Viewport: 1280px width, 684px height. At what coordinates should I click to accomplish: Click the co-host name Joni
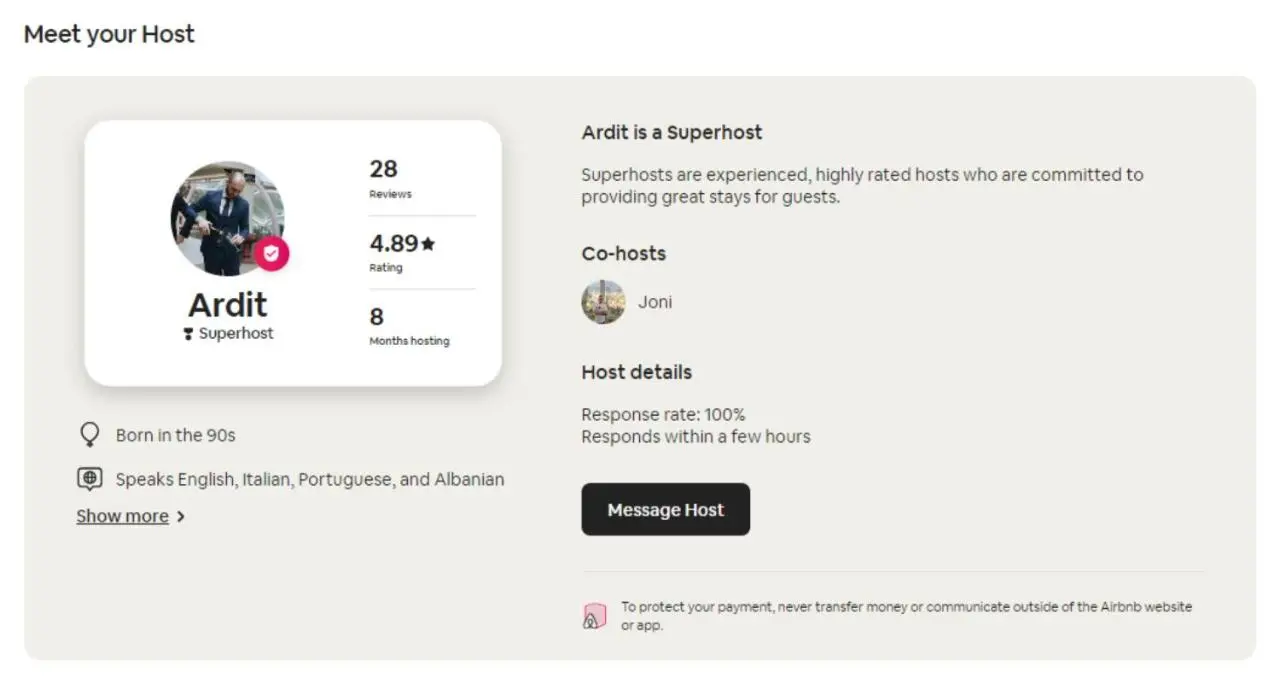(655, 302)
